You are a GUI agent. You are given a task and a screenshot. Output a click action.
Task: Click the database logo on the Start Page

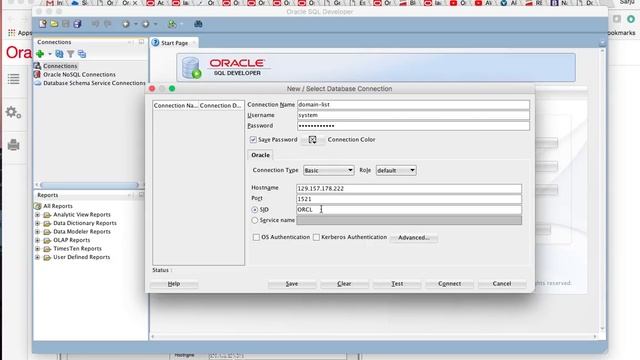191,68
